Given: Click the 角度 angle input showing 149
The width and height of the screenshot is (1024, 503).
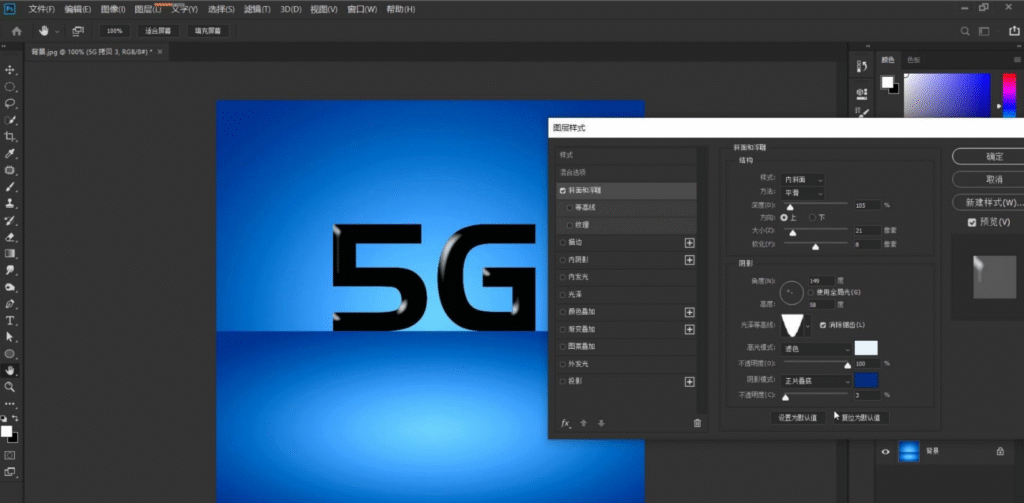Looking at the screenshot, I should coord(821,280).
